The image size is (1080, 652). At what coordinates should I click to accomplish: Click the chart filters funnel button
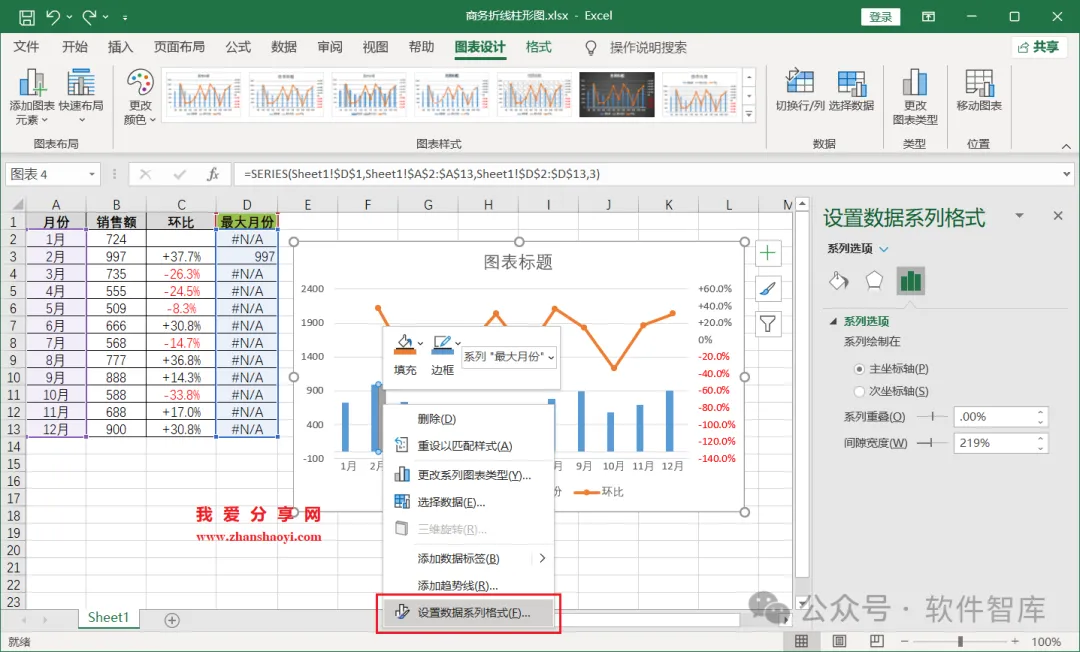768,324
